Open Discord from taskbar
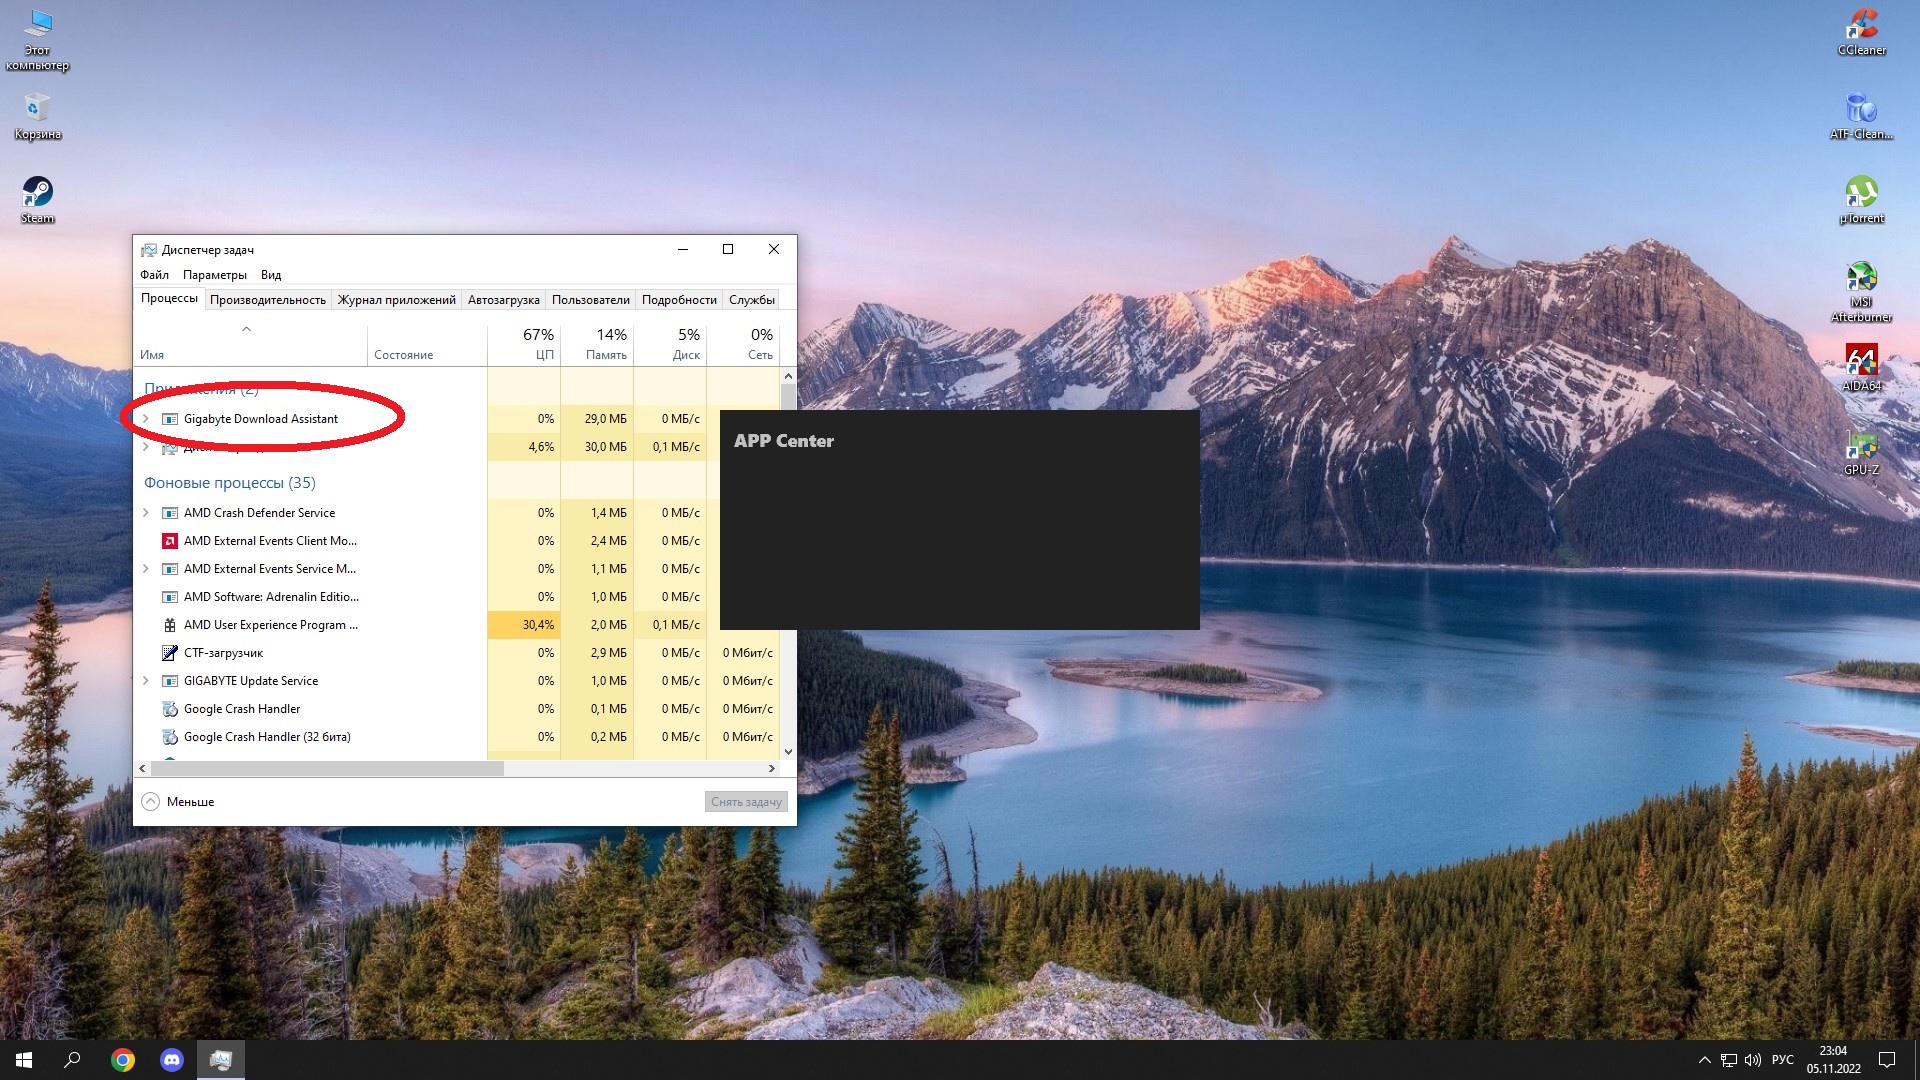This screenshot has height=1080, width=1920. click(x=172, y=1060)
